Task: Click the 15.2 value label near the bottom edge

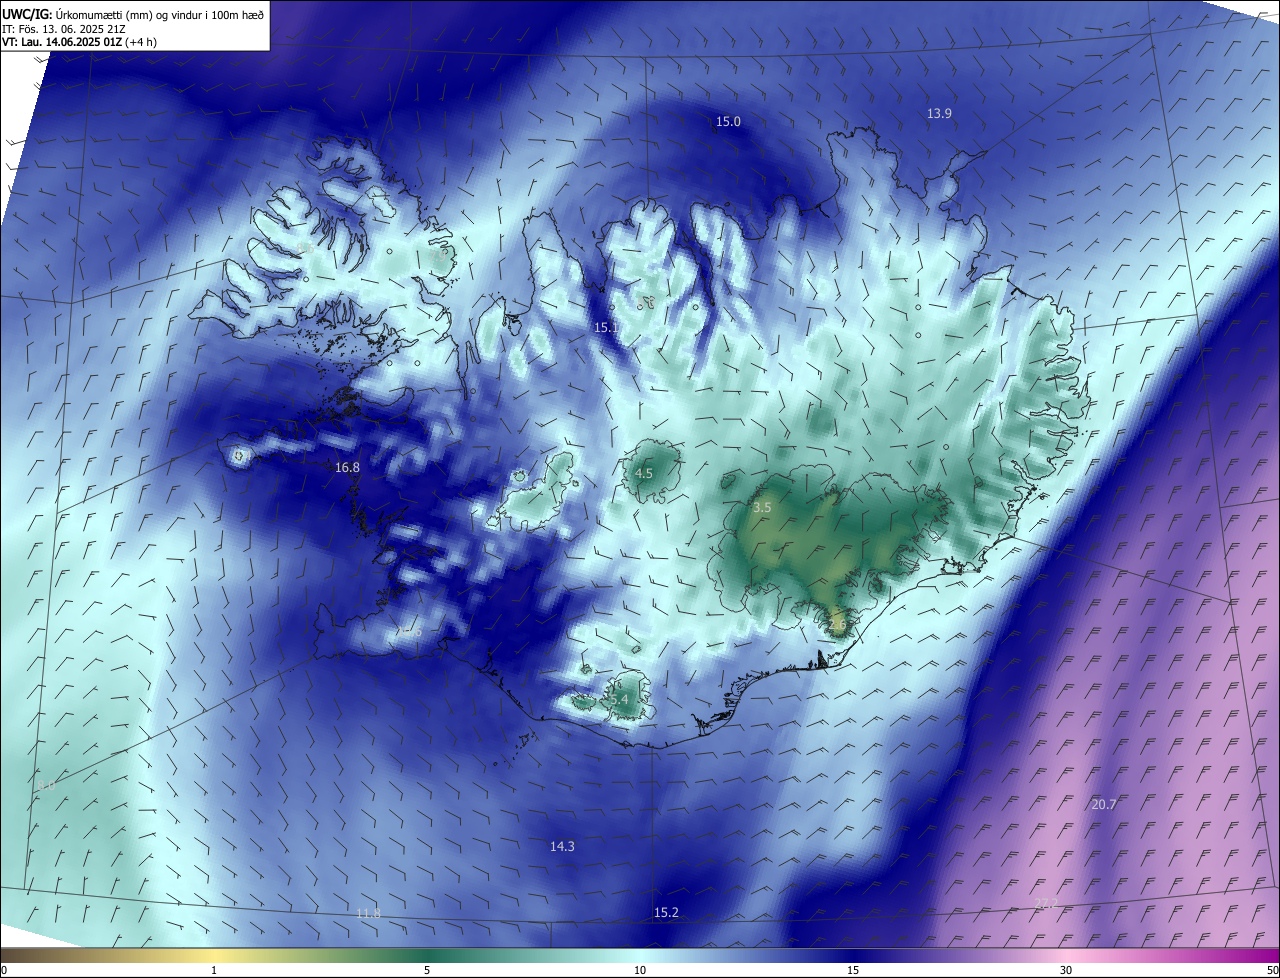Action: (666, 913)
